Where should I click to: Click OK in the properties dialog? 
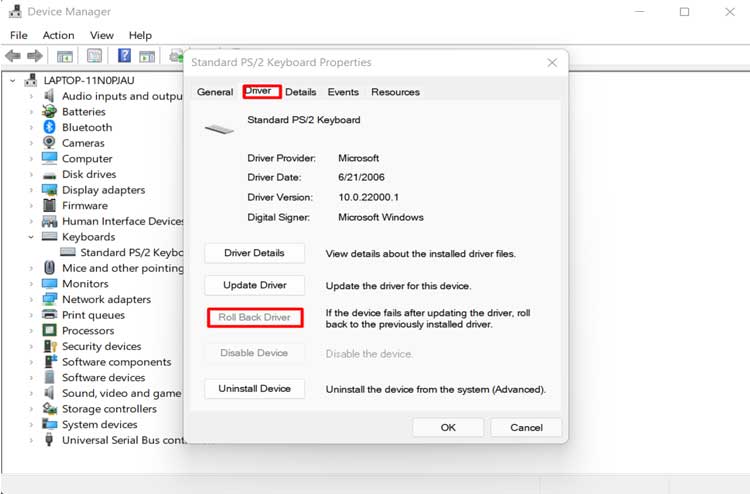[448, 428]
